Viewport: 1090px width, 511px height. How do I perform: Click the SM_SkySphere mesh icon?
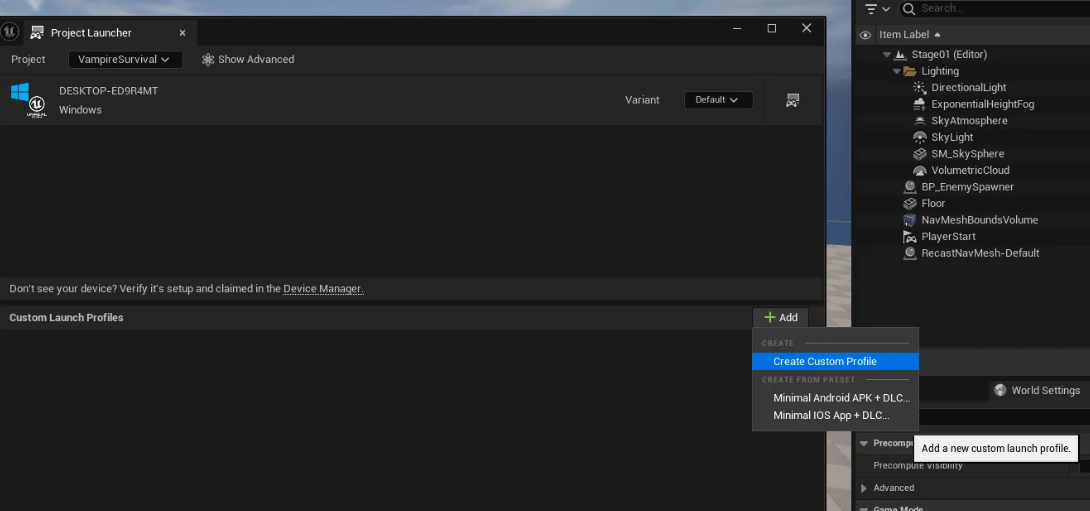click(920, 154)
